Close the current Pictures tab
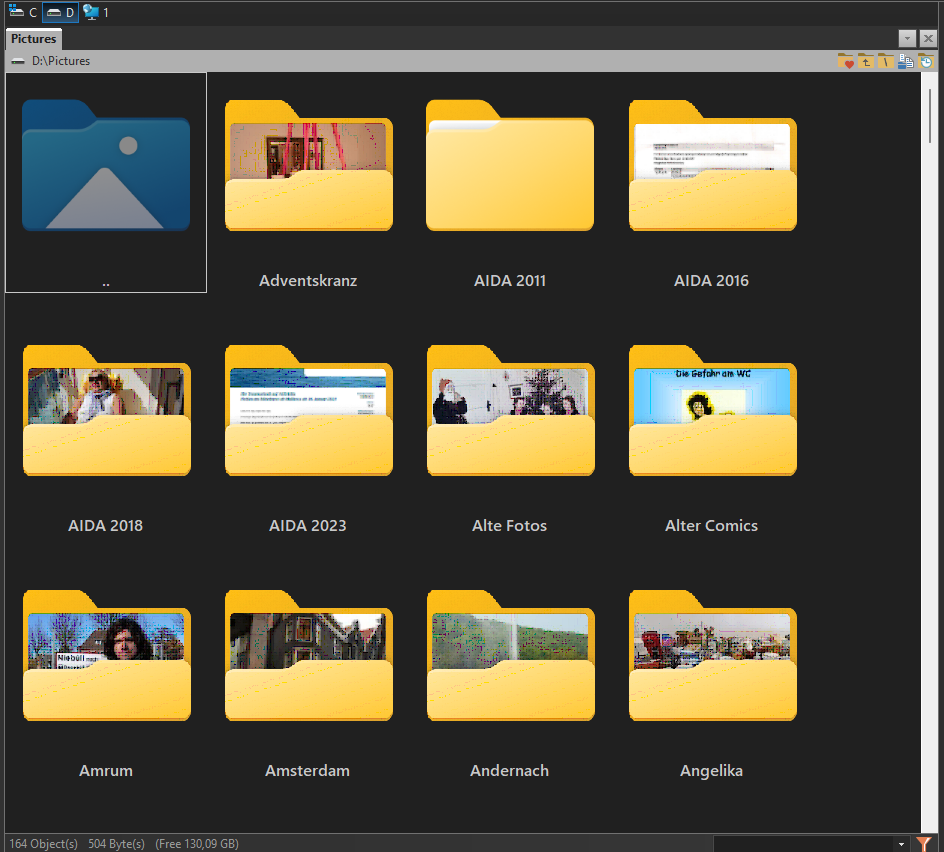 pyautogui.click(x=928, y=38)
